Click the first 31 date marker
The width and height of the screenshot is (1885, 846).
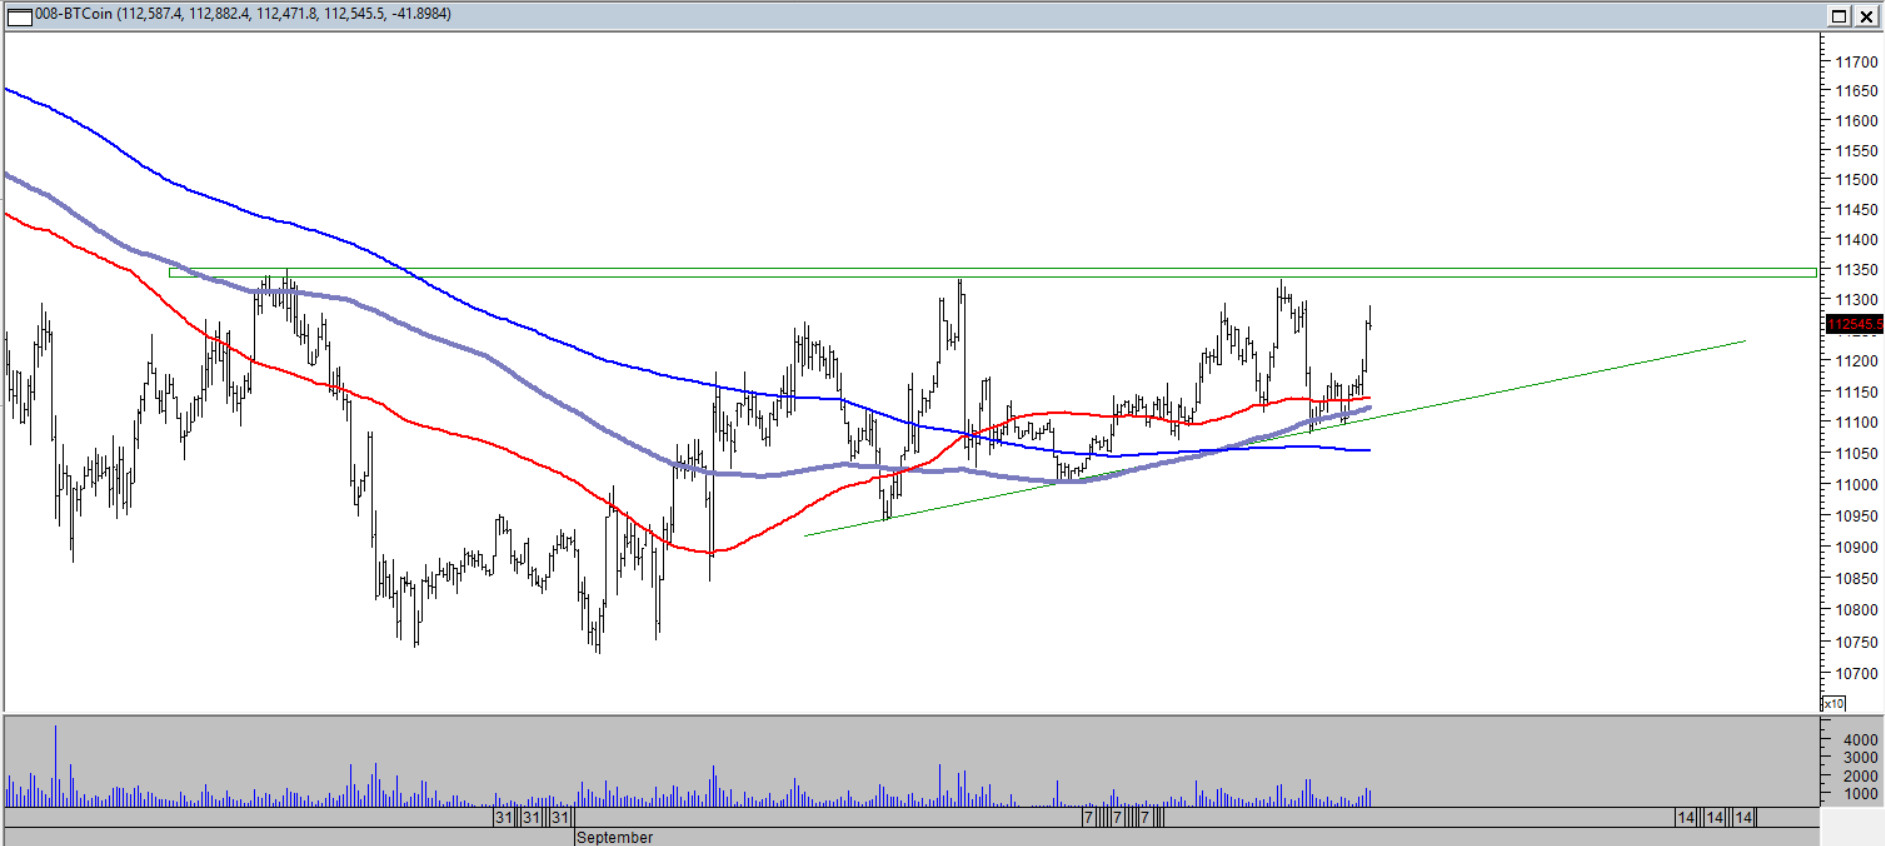point(504,818)
